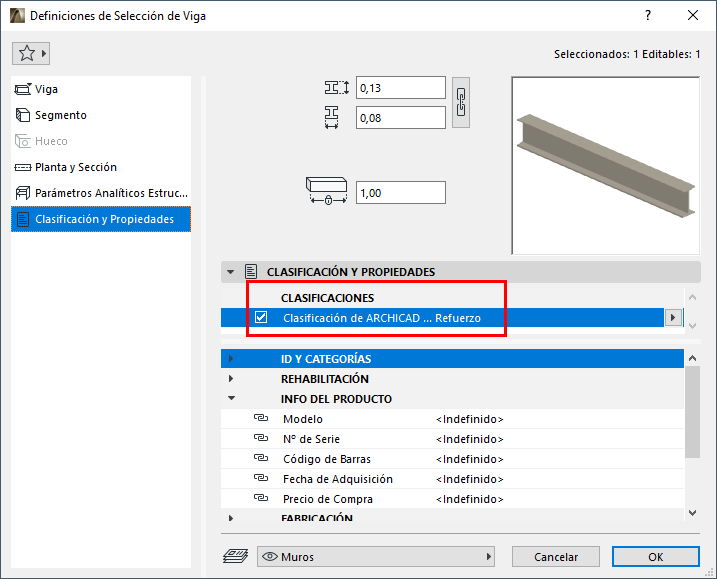Click the link icon beside Modelo
The image size is (717, 579).
(x=262, y=419)
